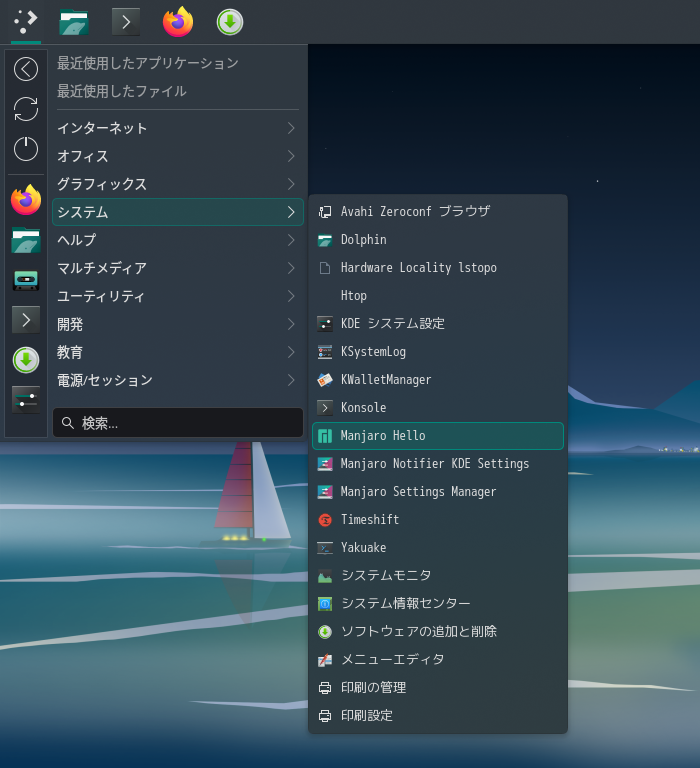This screenshot has width=700, height=768.
Task: Click the システムモニタ icon
Action: [325, 576]
